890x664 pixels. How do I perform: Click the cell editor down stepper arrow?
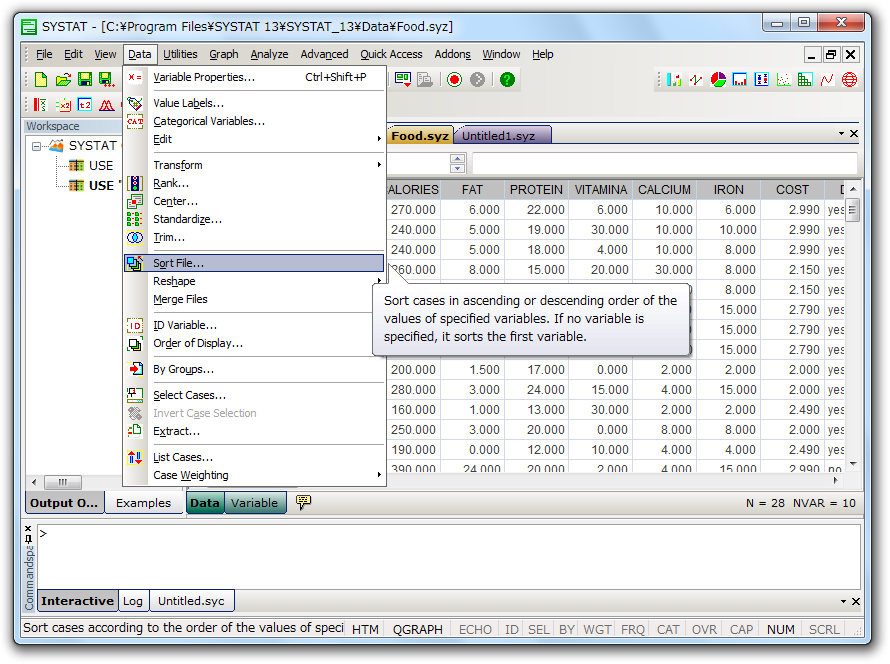457,168
